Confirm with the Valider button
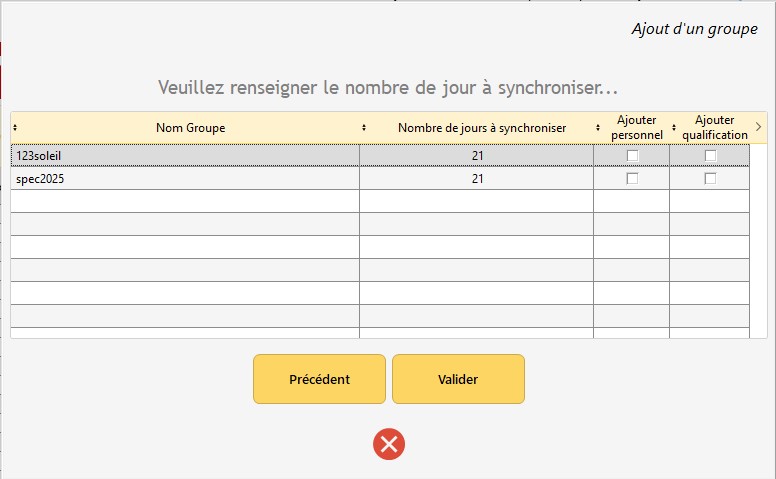The image size is (776, 479). coord(458,379)
